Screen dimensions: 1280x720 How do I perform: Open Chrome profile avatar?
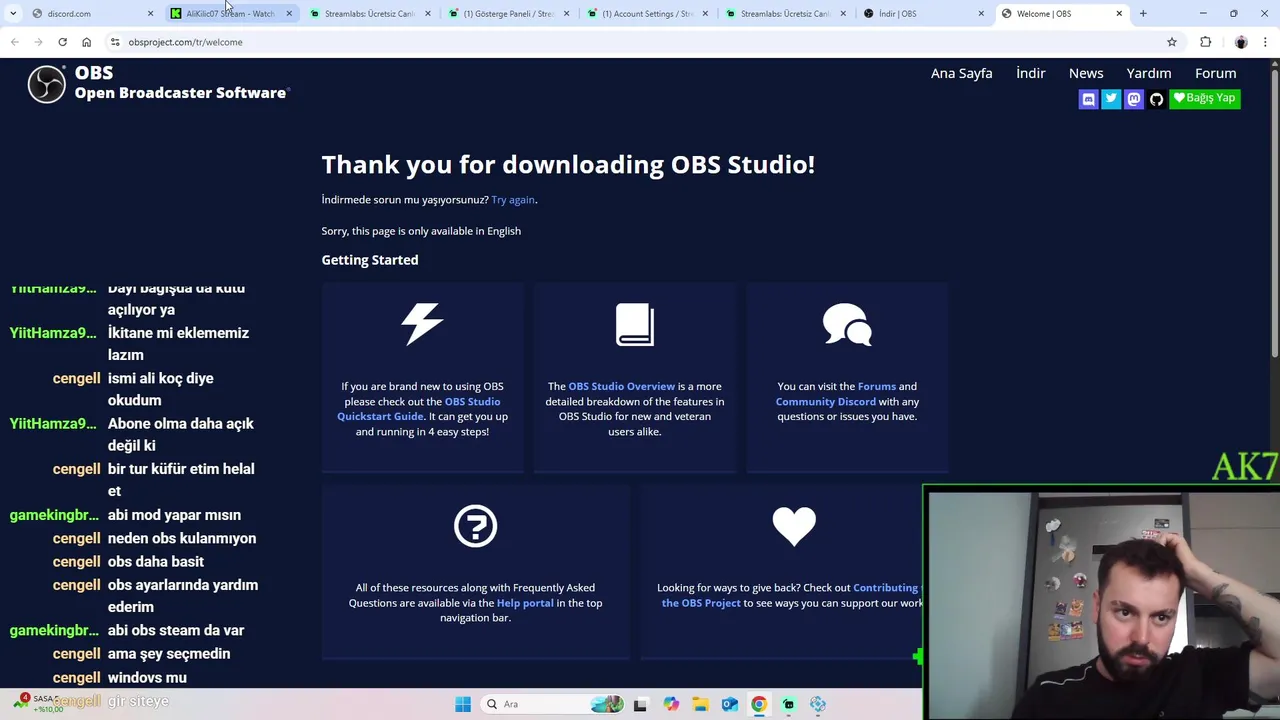point(1241,42)
